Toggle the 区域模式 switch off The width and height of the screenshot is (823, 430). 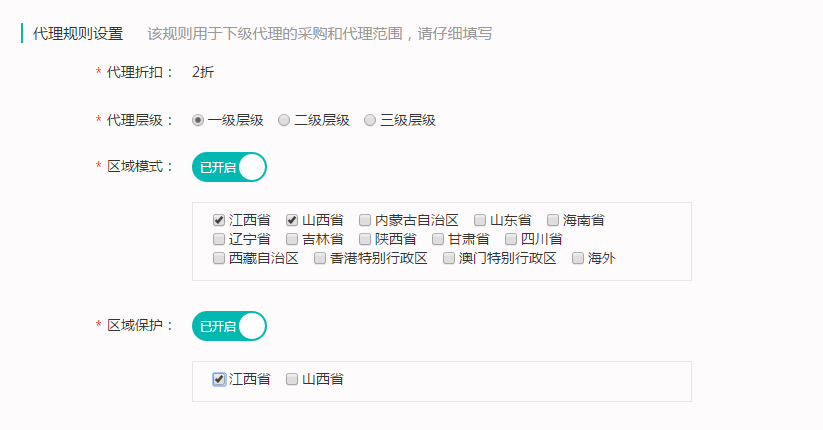pyautogui.click(x=229, y=167)
